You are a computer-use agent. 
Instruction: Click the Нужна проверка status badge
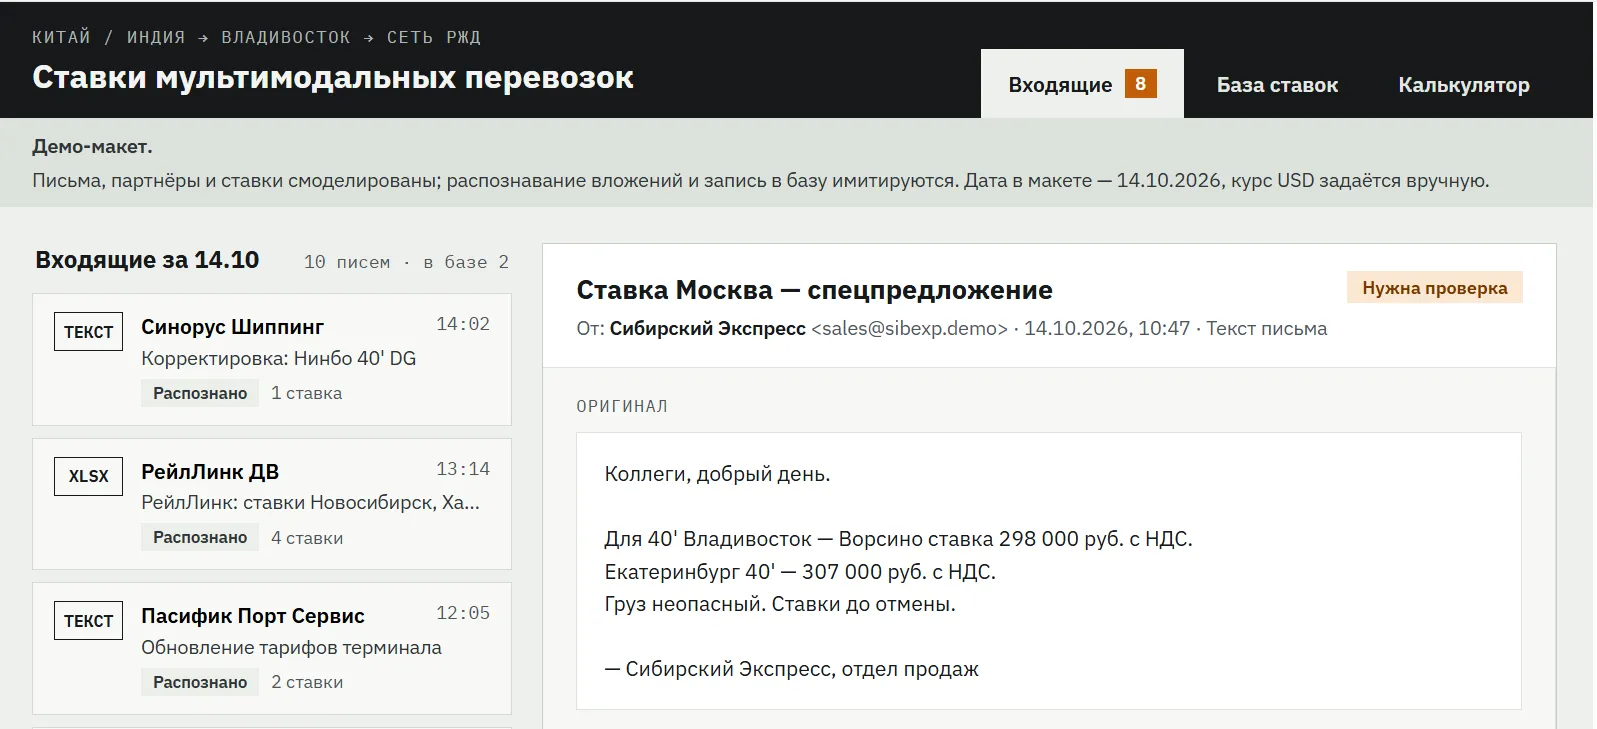[1434, 288]
